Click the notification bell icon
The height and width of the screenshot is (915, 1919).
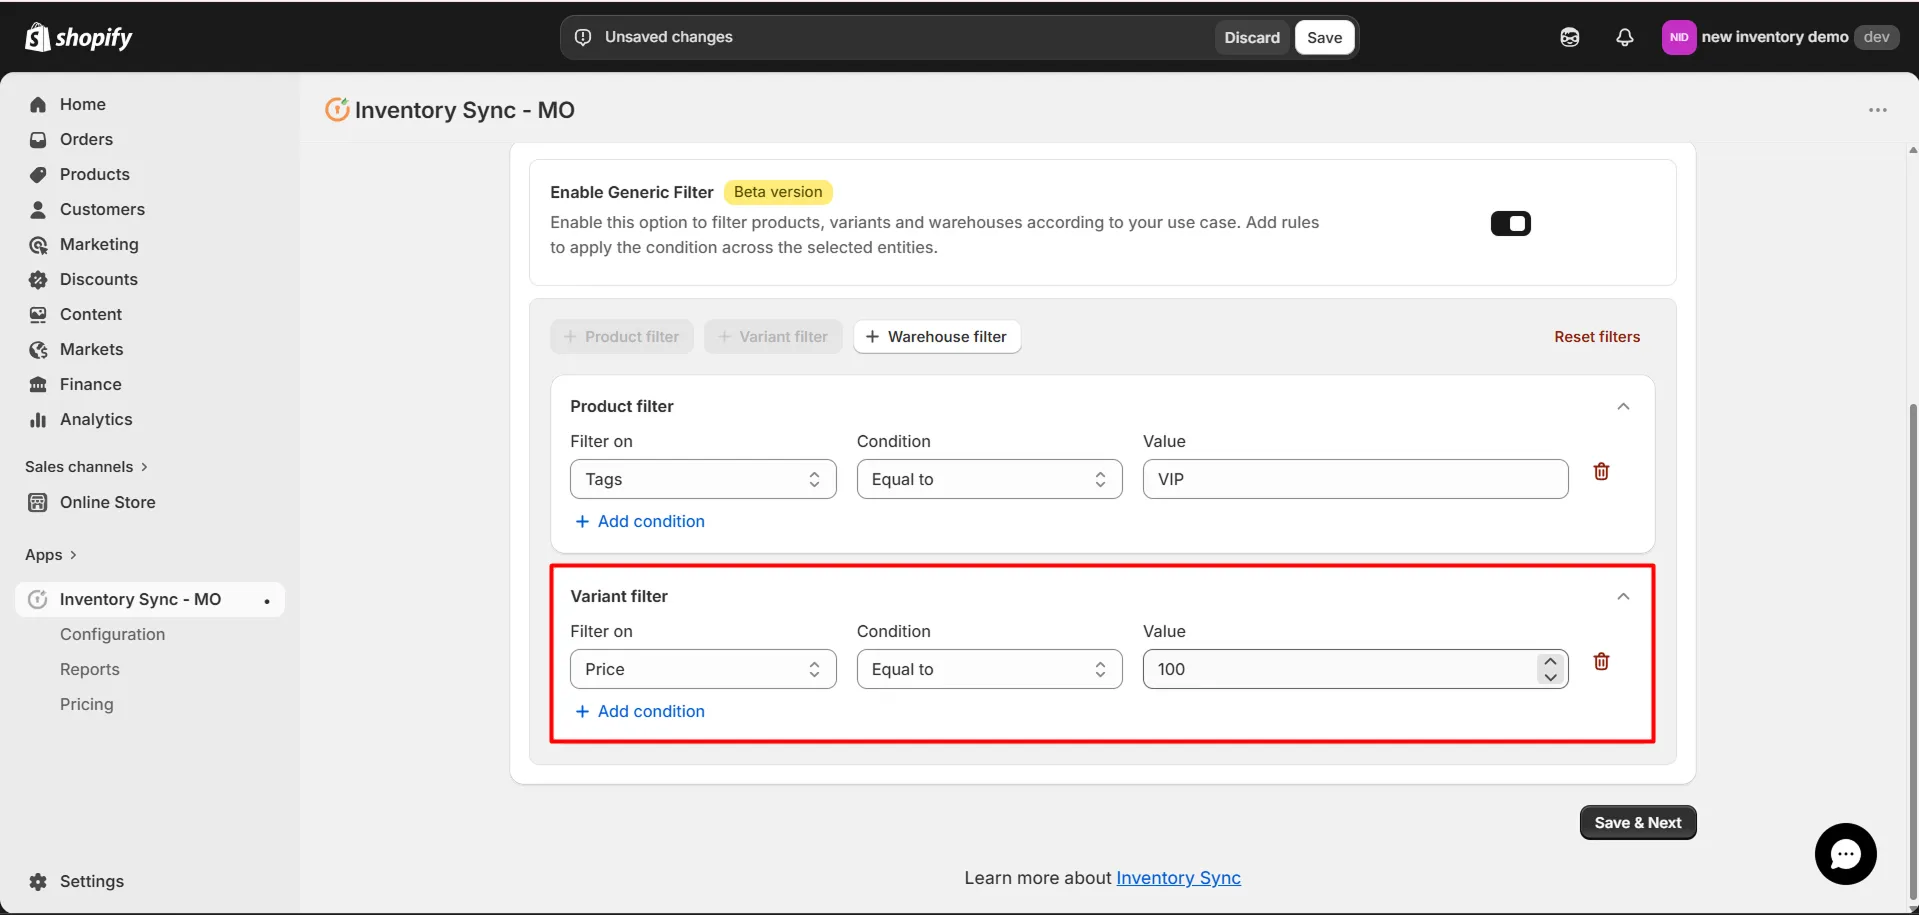coord(1624,37)
